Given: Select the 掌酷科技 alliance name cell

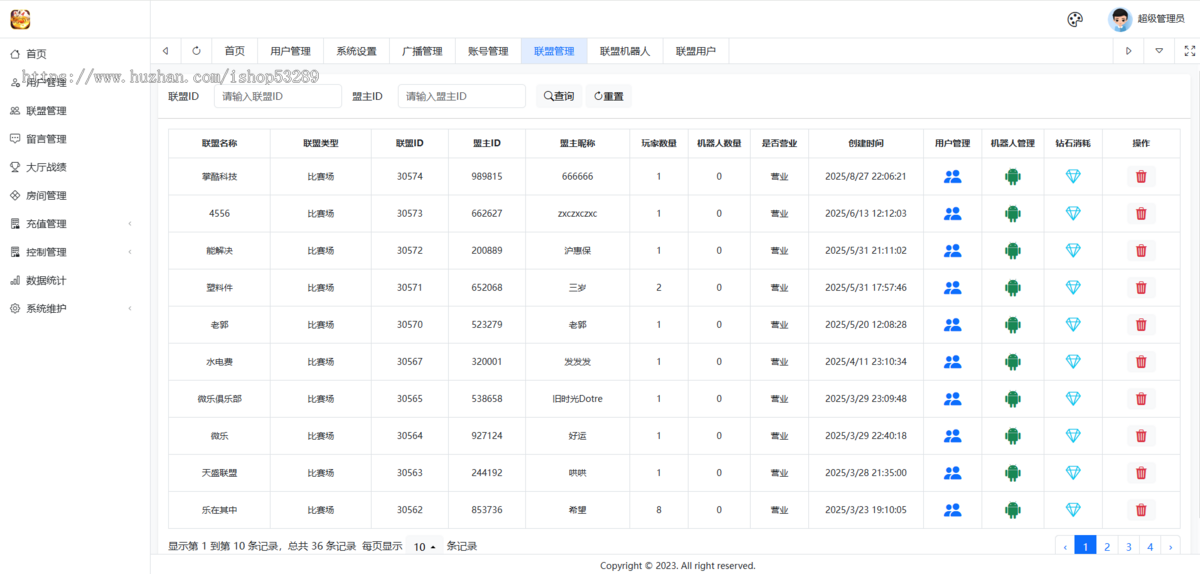Looking at the screenshot, I should pyautogui.click(x=219, y=176).
